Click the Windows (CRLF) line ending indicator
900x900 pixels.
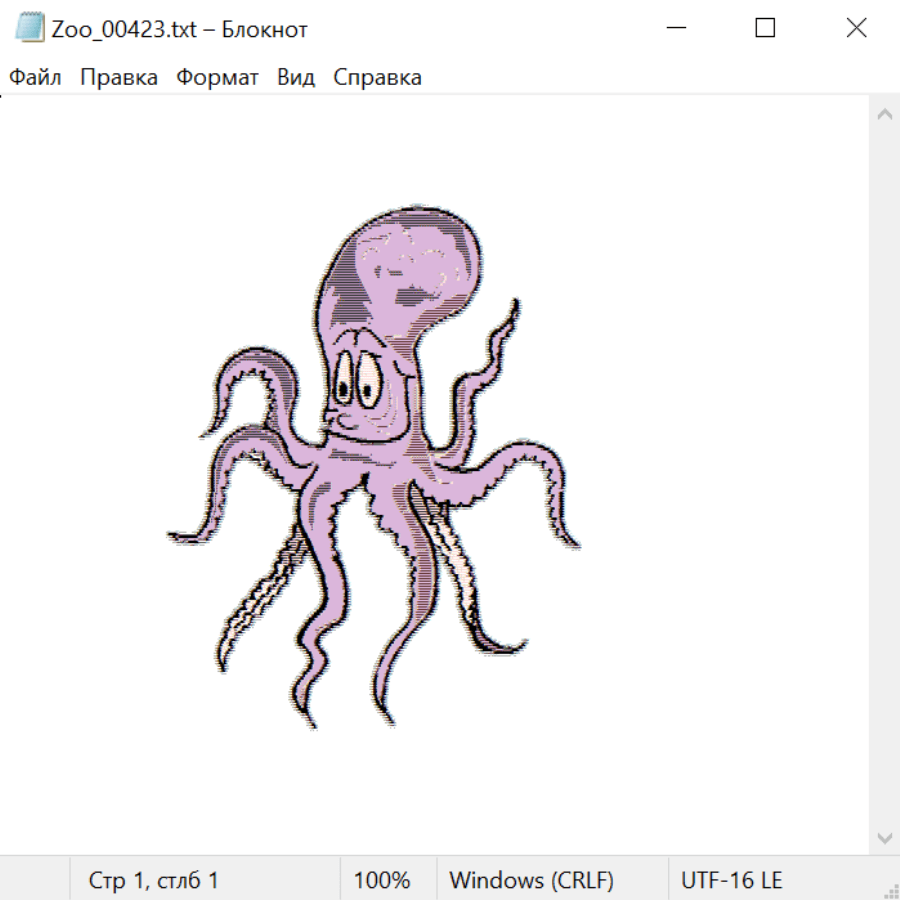(x=531, y=880)
